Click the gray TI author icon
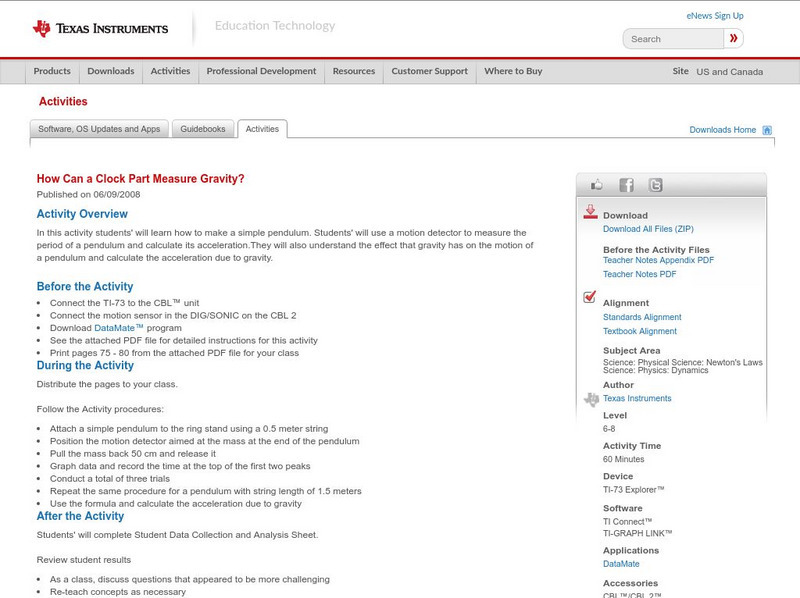 pos(591,399)
